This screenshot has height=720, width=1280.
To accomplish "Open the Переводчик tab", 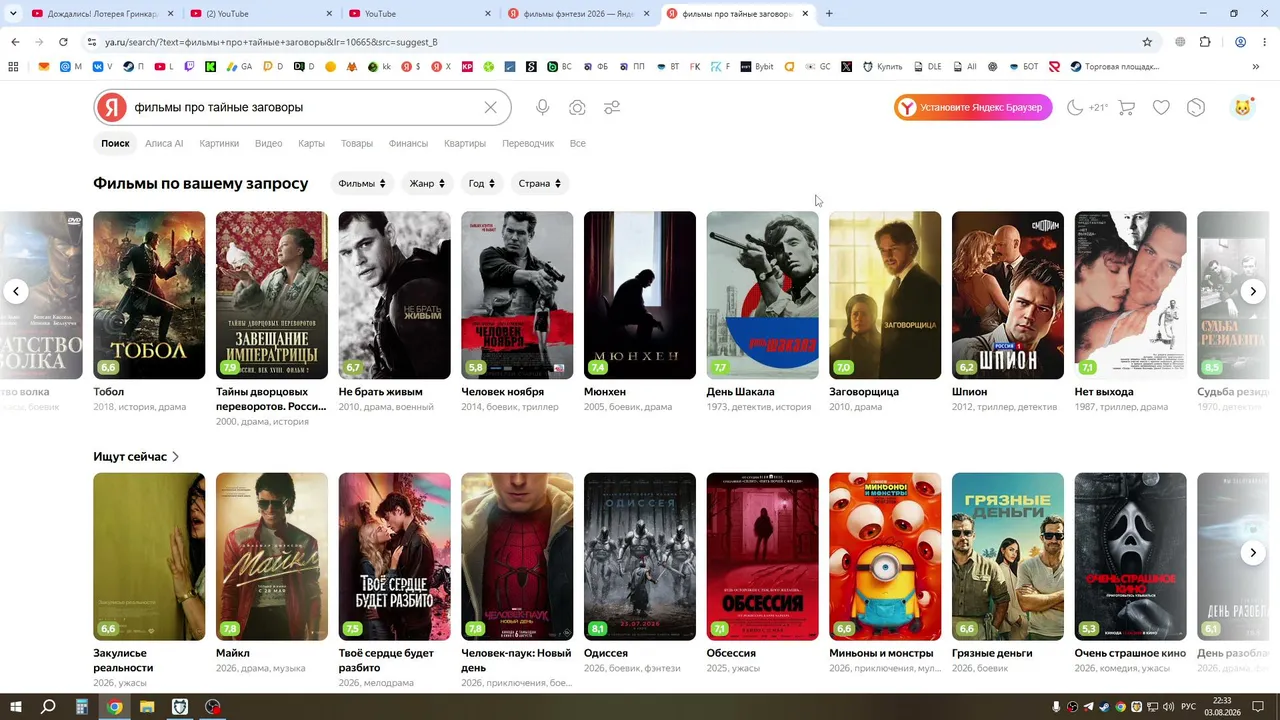I will coord(528,143).
